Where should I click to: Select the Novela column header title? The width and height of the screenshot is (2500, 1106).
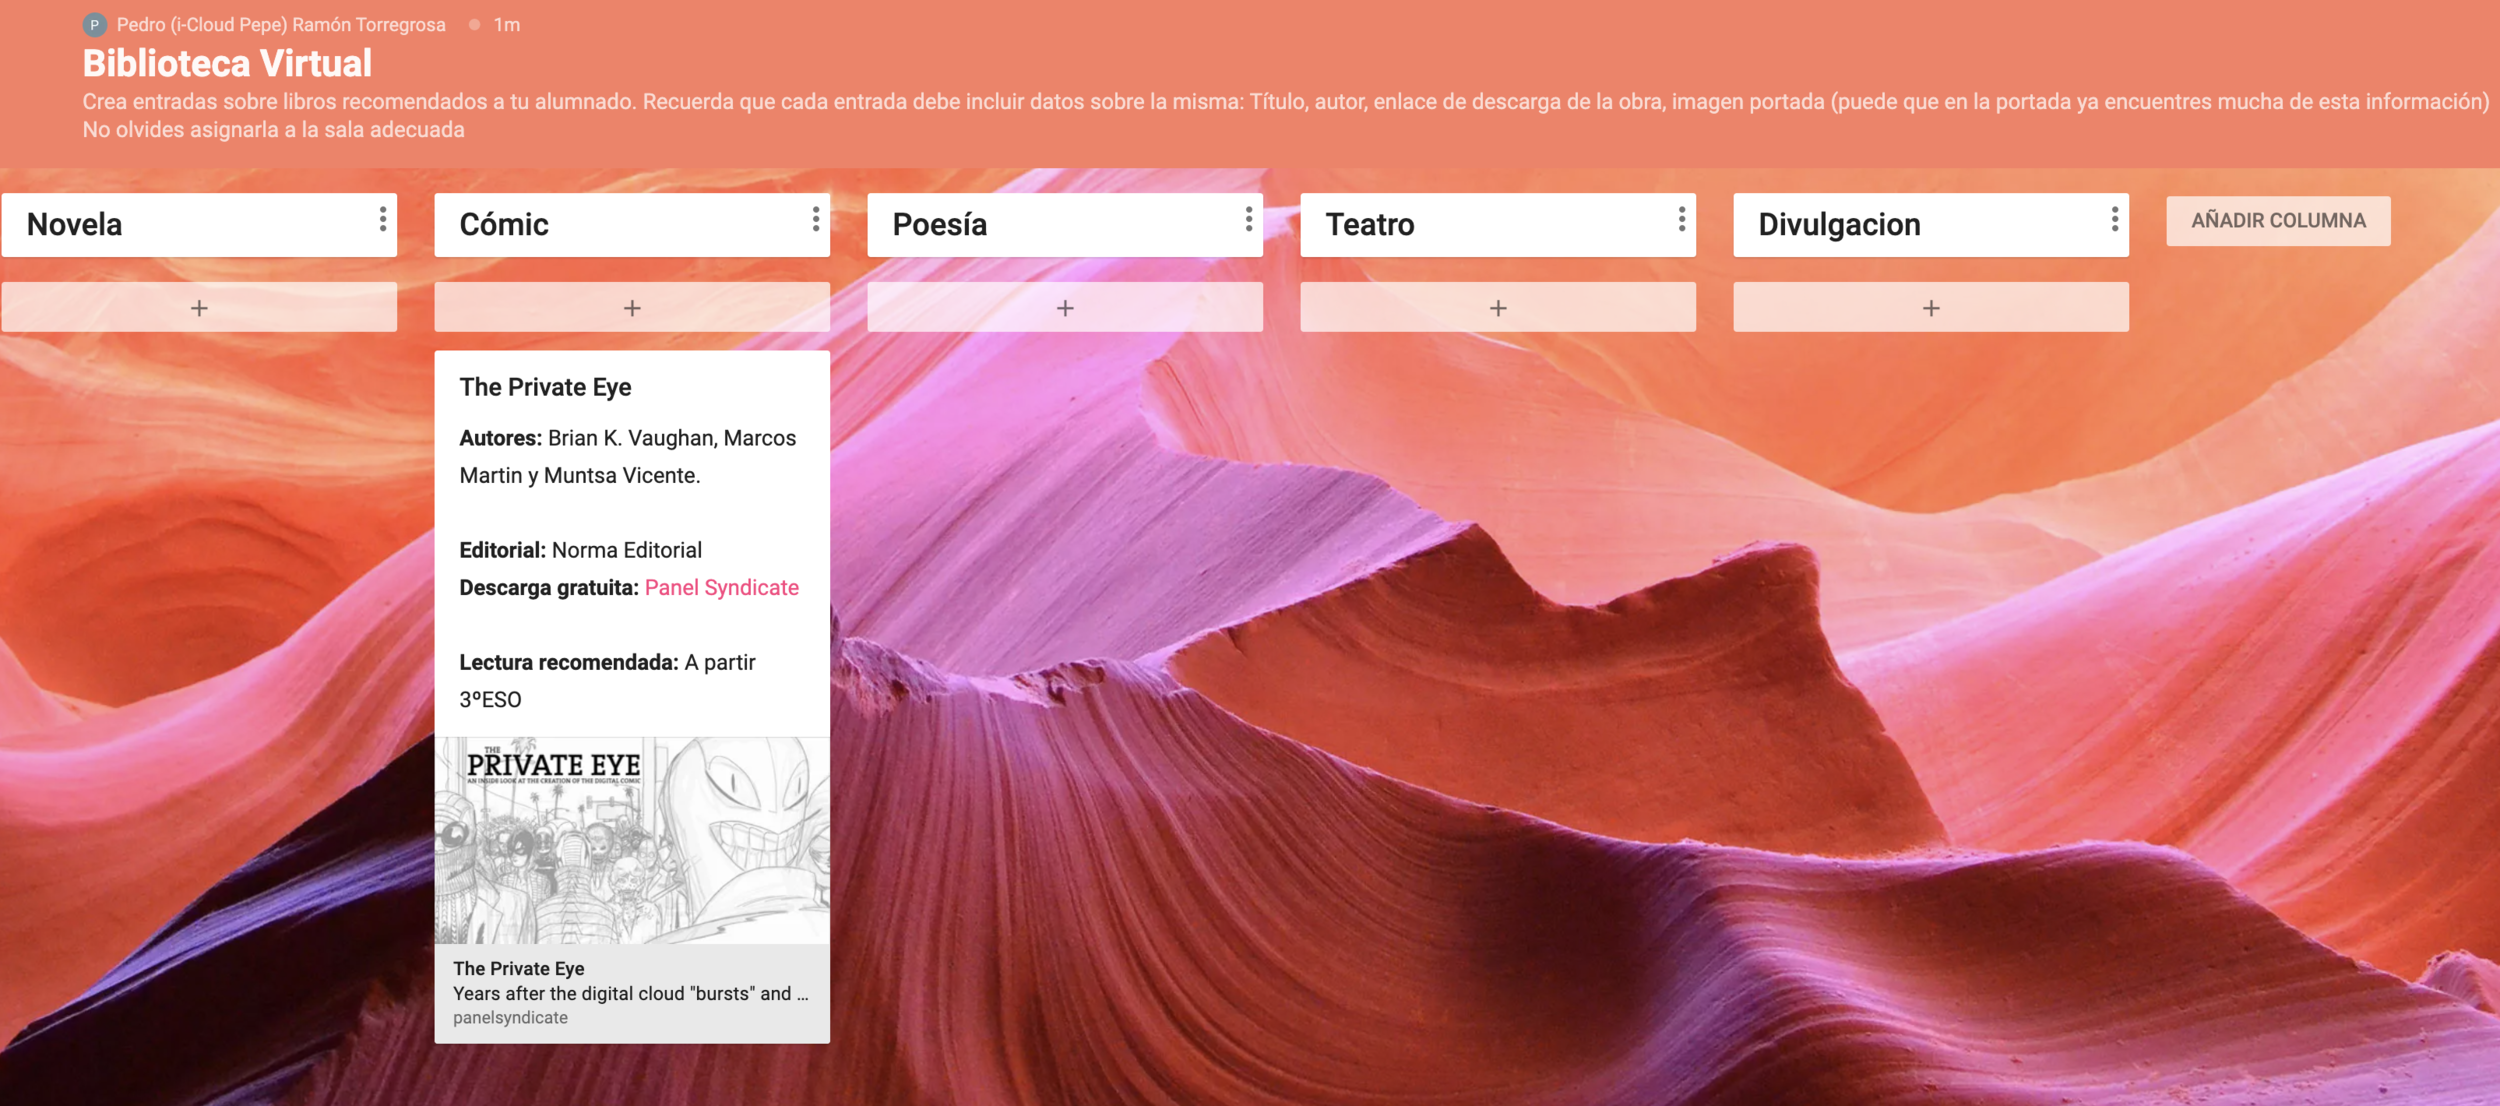[x=75, y=225]
